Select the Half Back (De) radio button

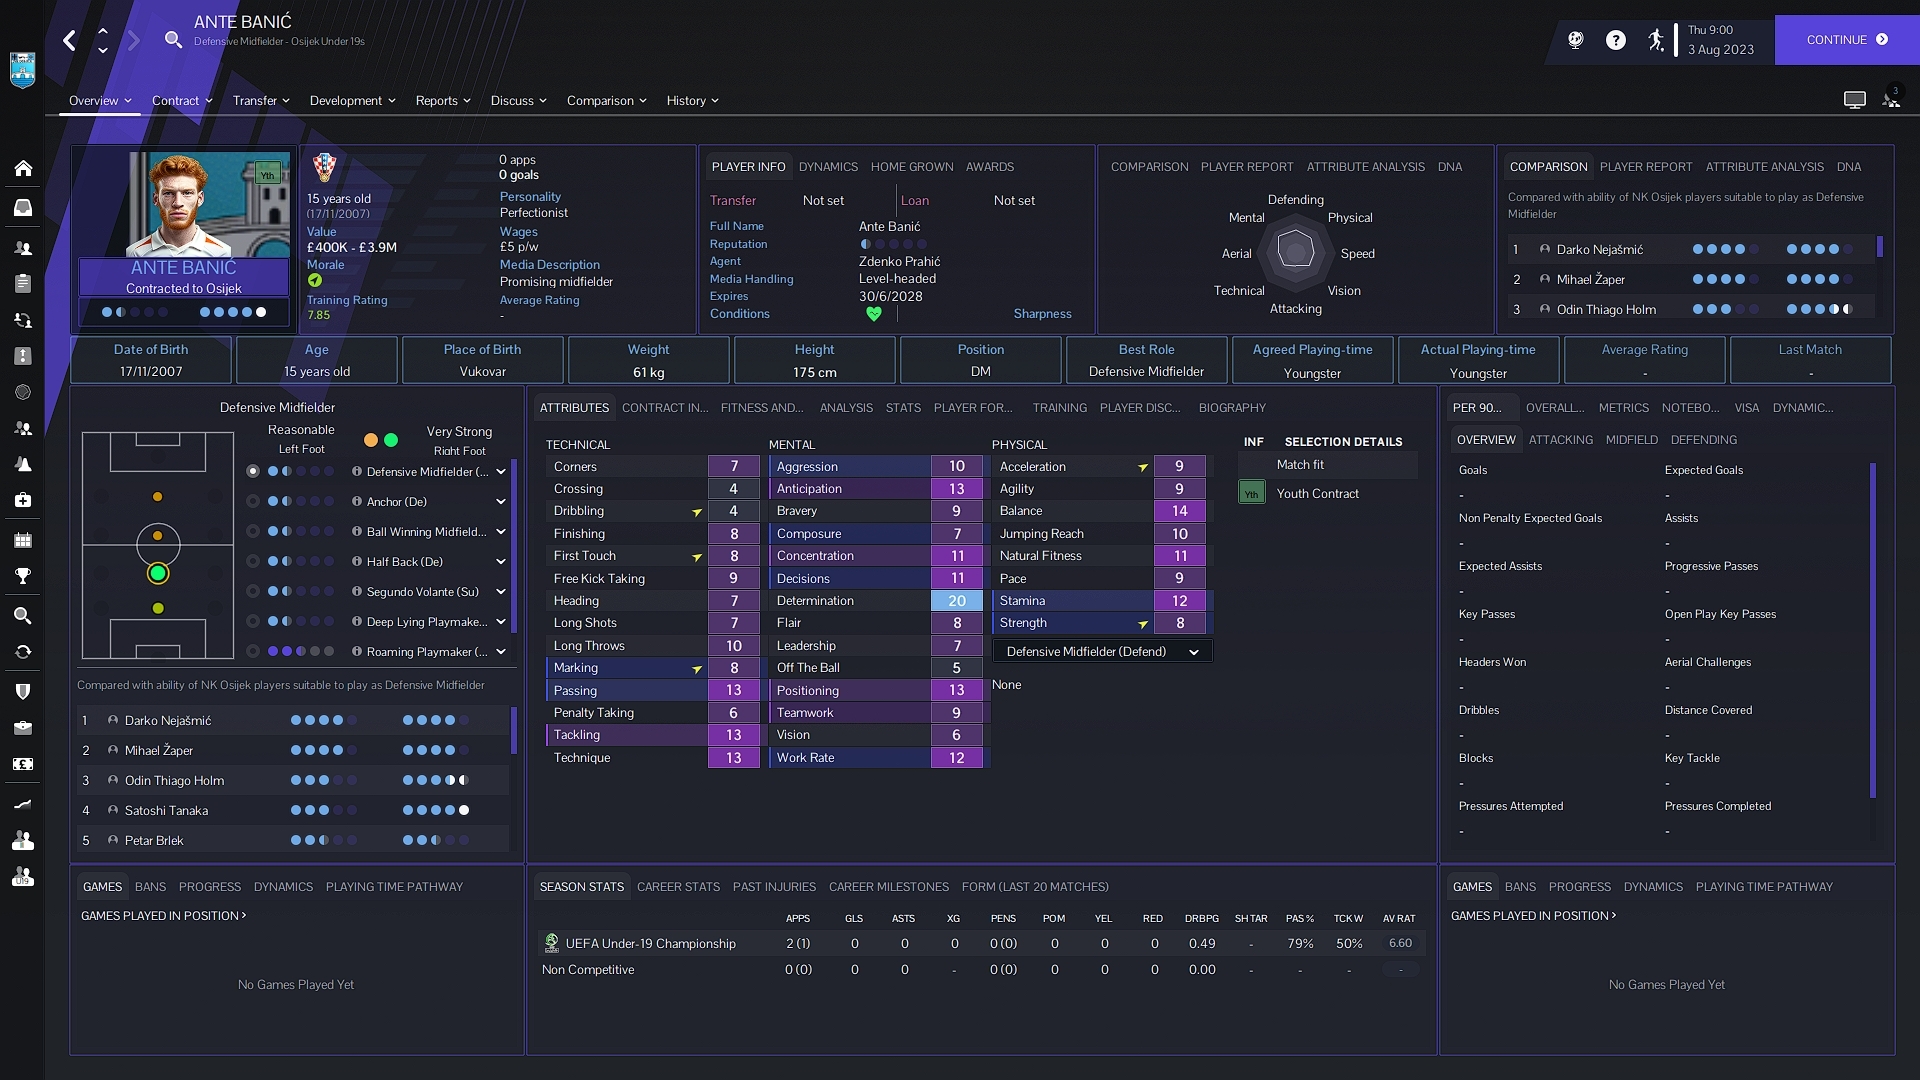click(253, 562)
